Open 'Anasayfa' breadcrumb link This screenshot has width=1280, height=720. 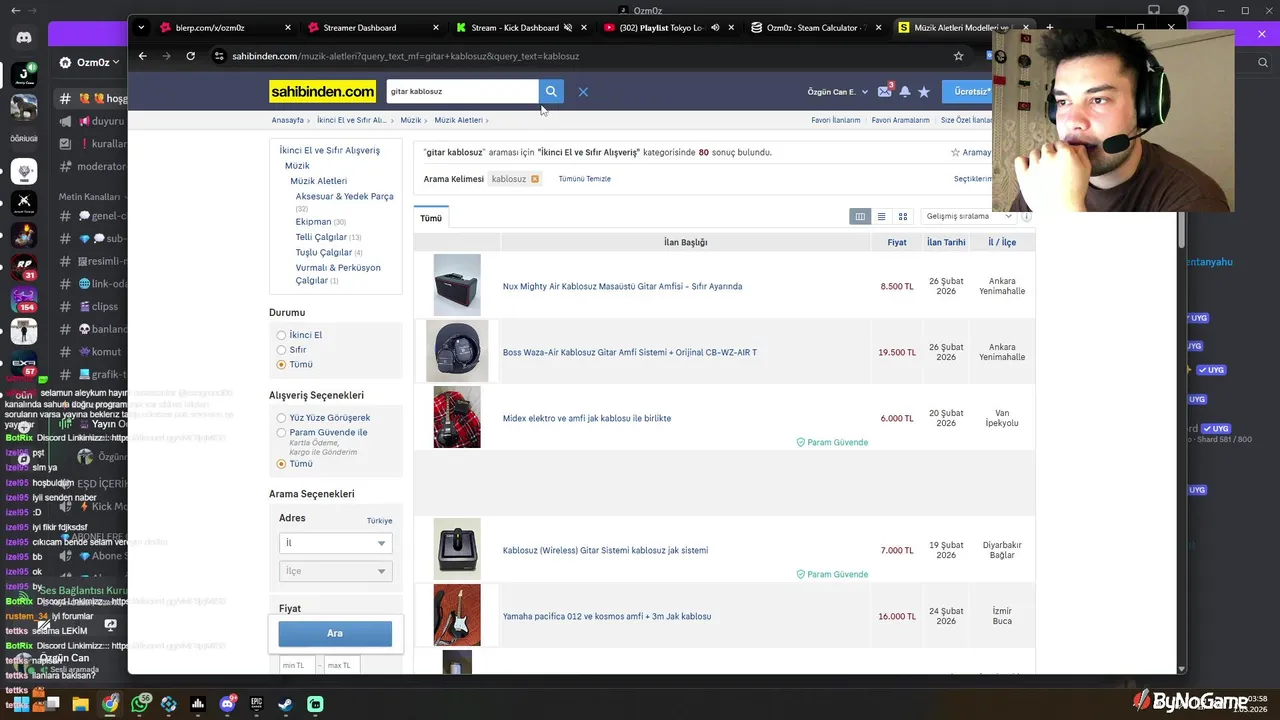288,120
